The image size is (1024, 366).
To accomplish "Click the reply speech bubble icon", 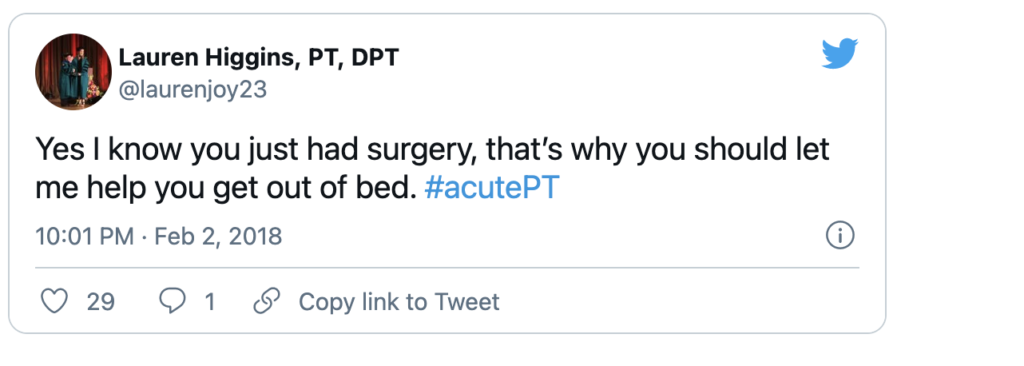I will click(173, 301).
